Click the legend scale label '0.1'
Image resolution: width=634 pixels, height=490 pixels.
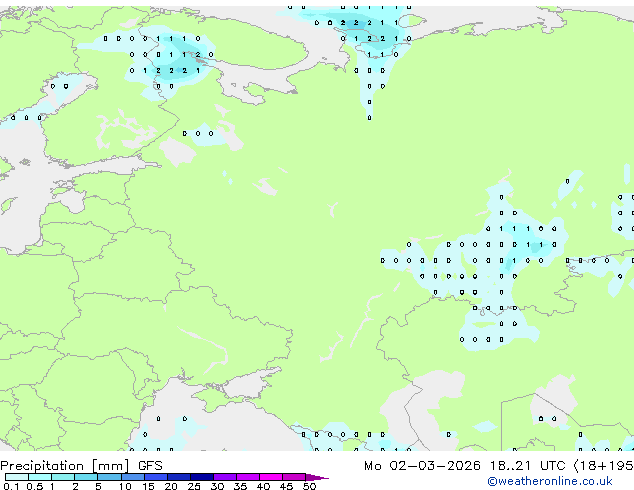click(11, 486)
